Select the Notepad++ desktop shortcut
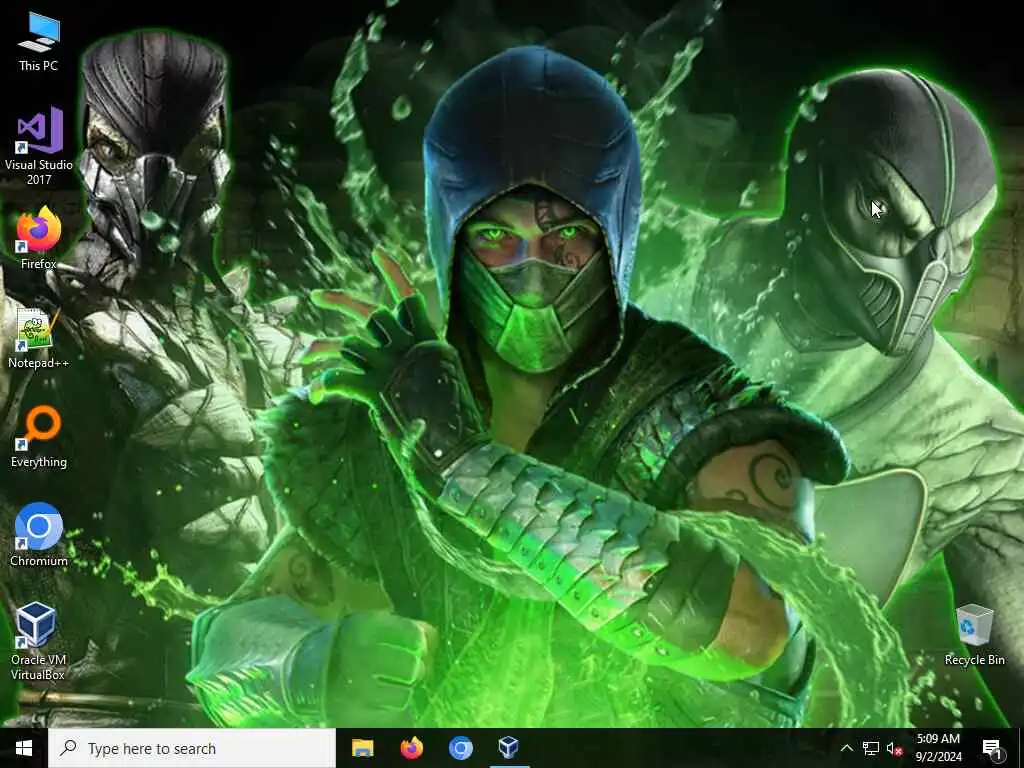 (x=39, y=338)
